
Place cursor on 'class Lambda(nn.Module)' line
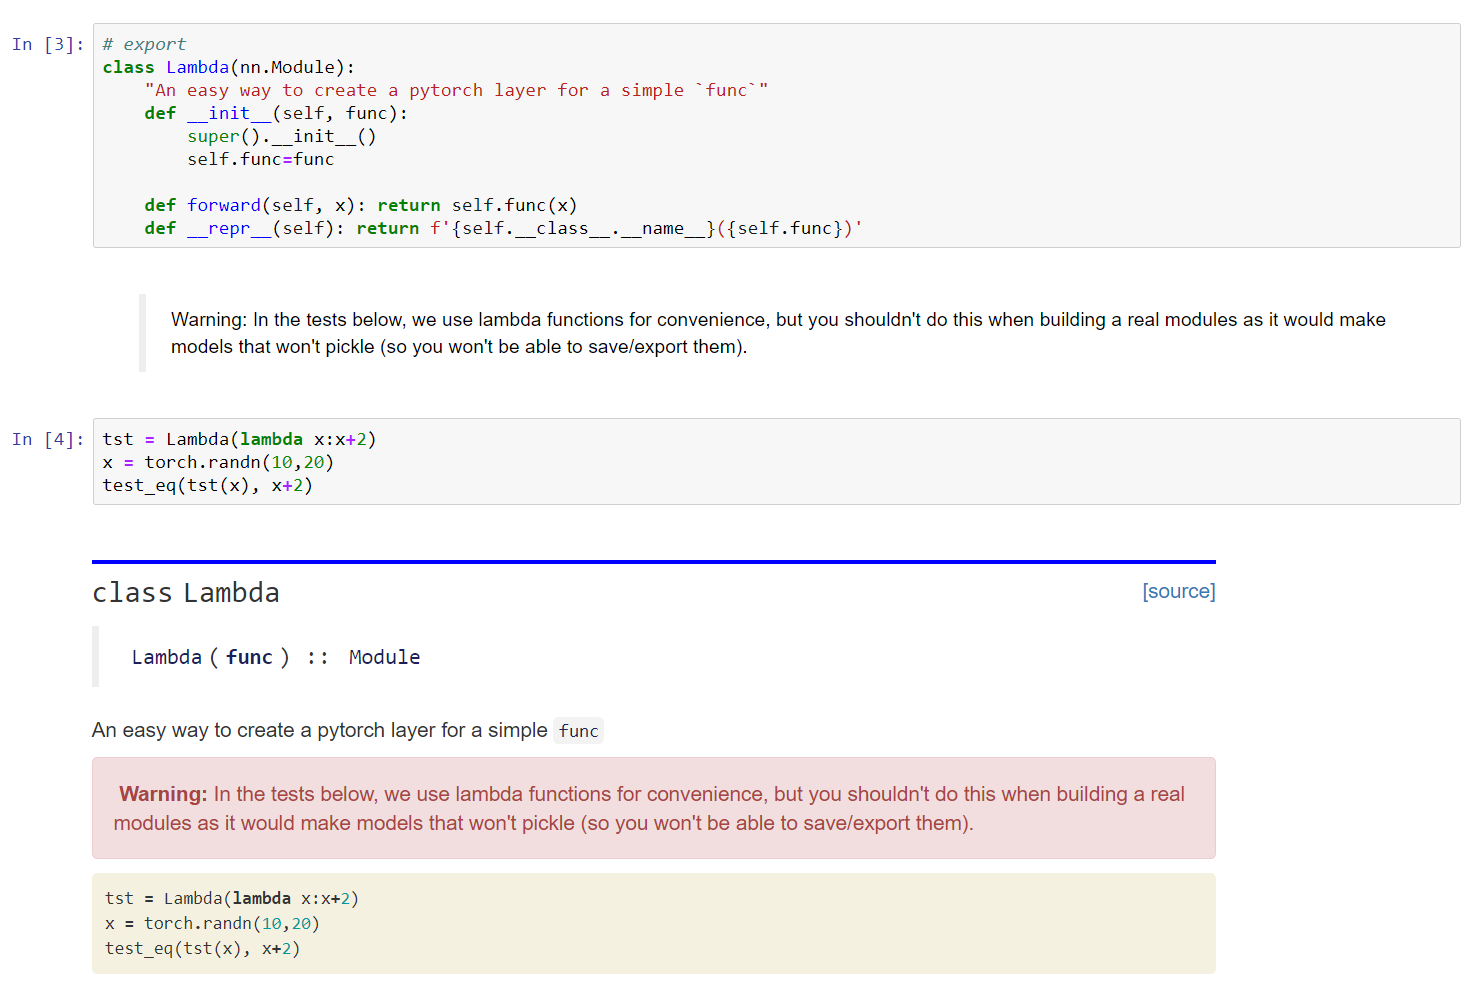pos(228,67)
